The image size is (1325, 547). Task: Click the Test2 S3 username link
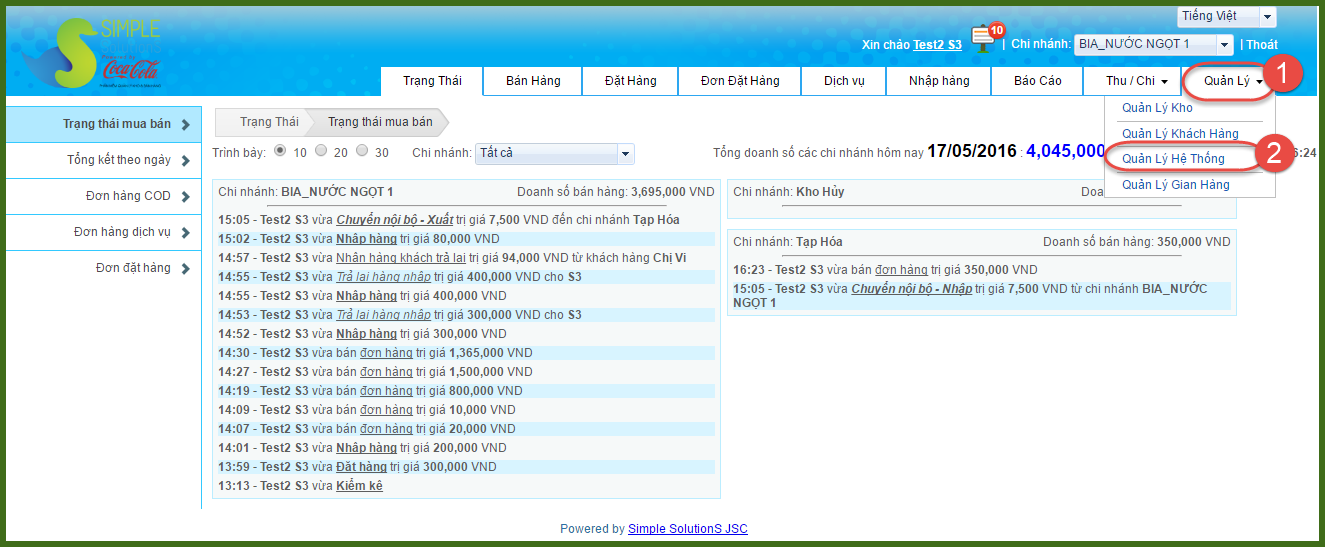pos(937,45)
